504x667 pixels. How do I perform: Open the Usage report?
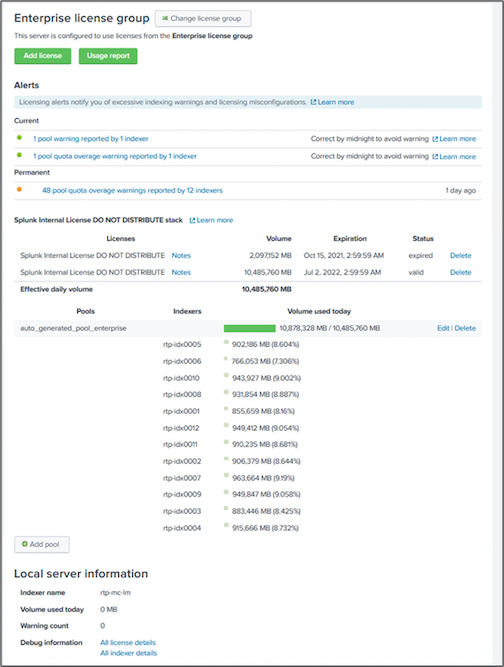108,56
